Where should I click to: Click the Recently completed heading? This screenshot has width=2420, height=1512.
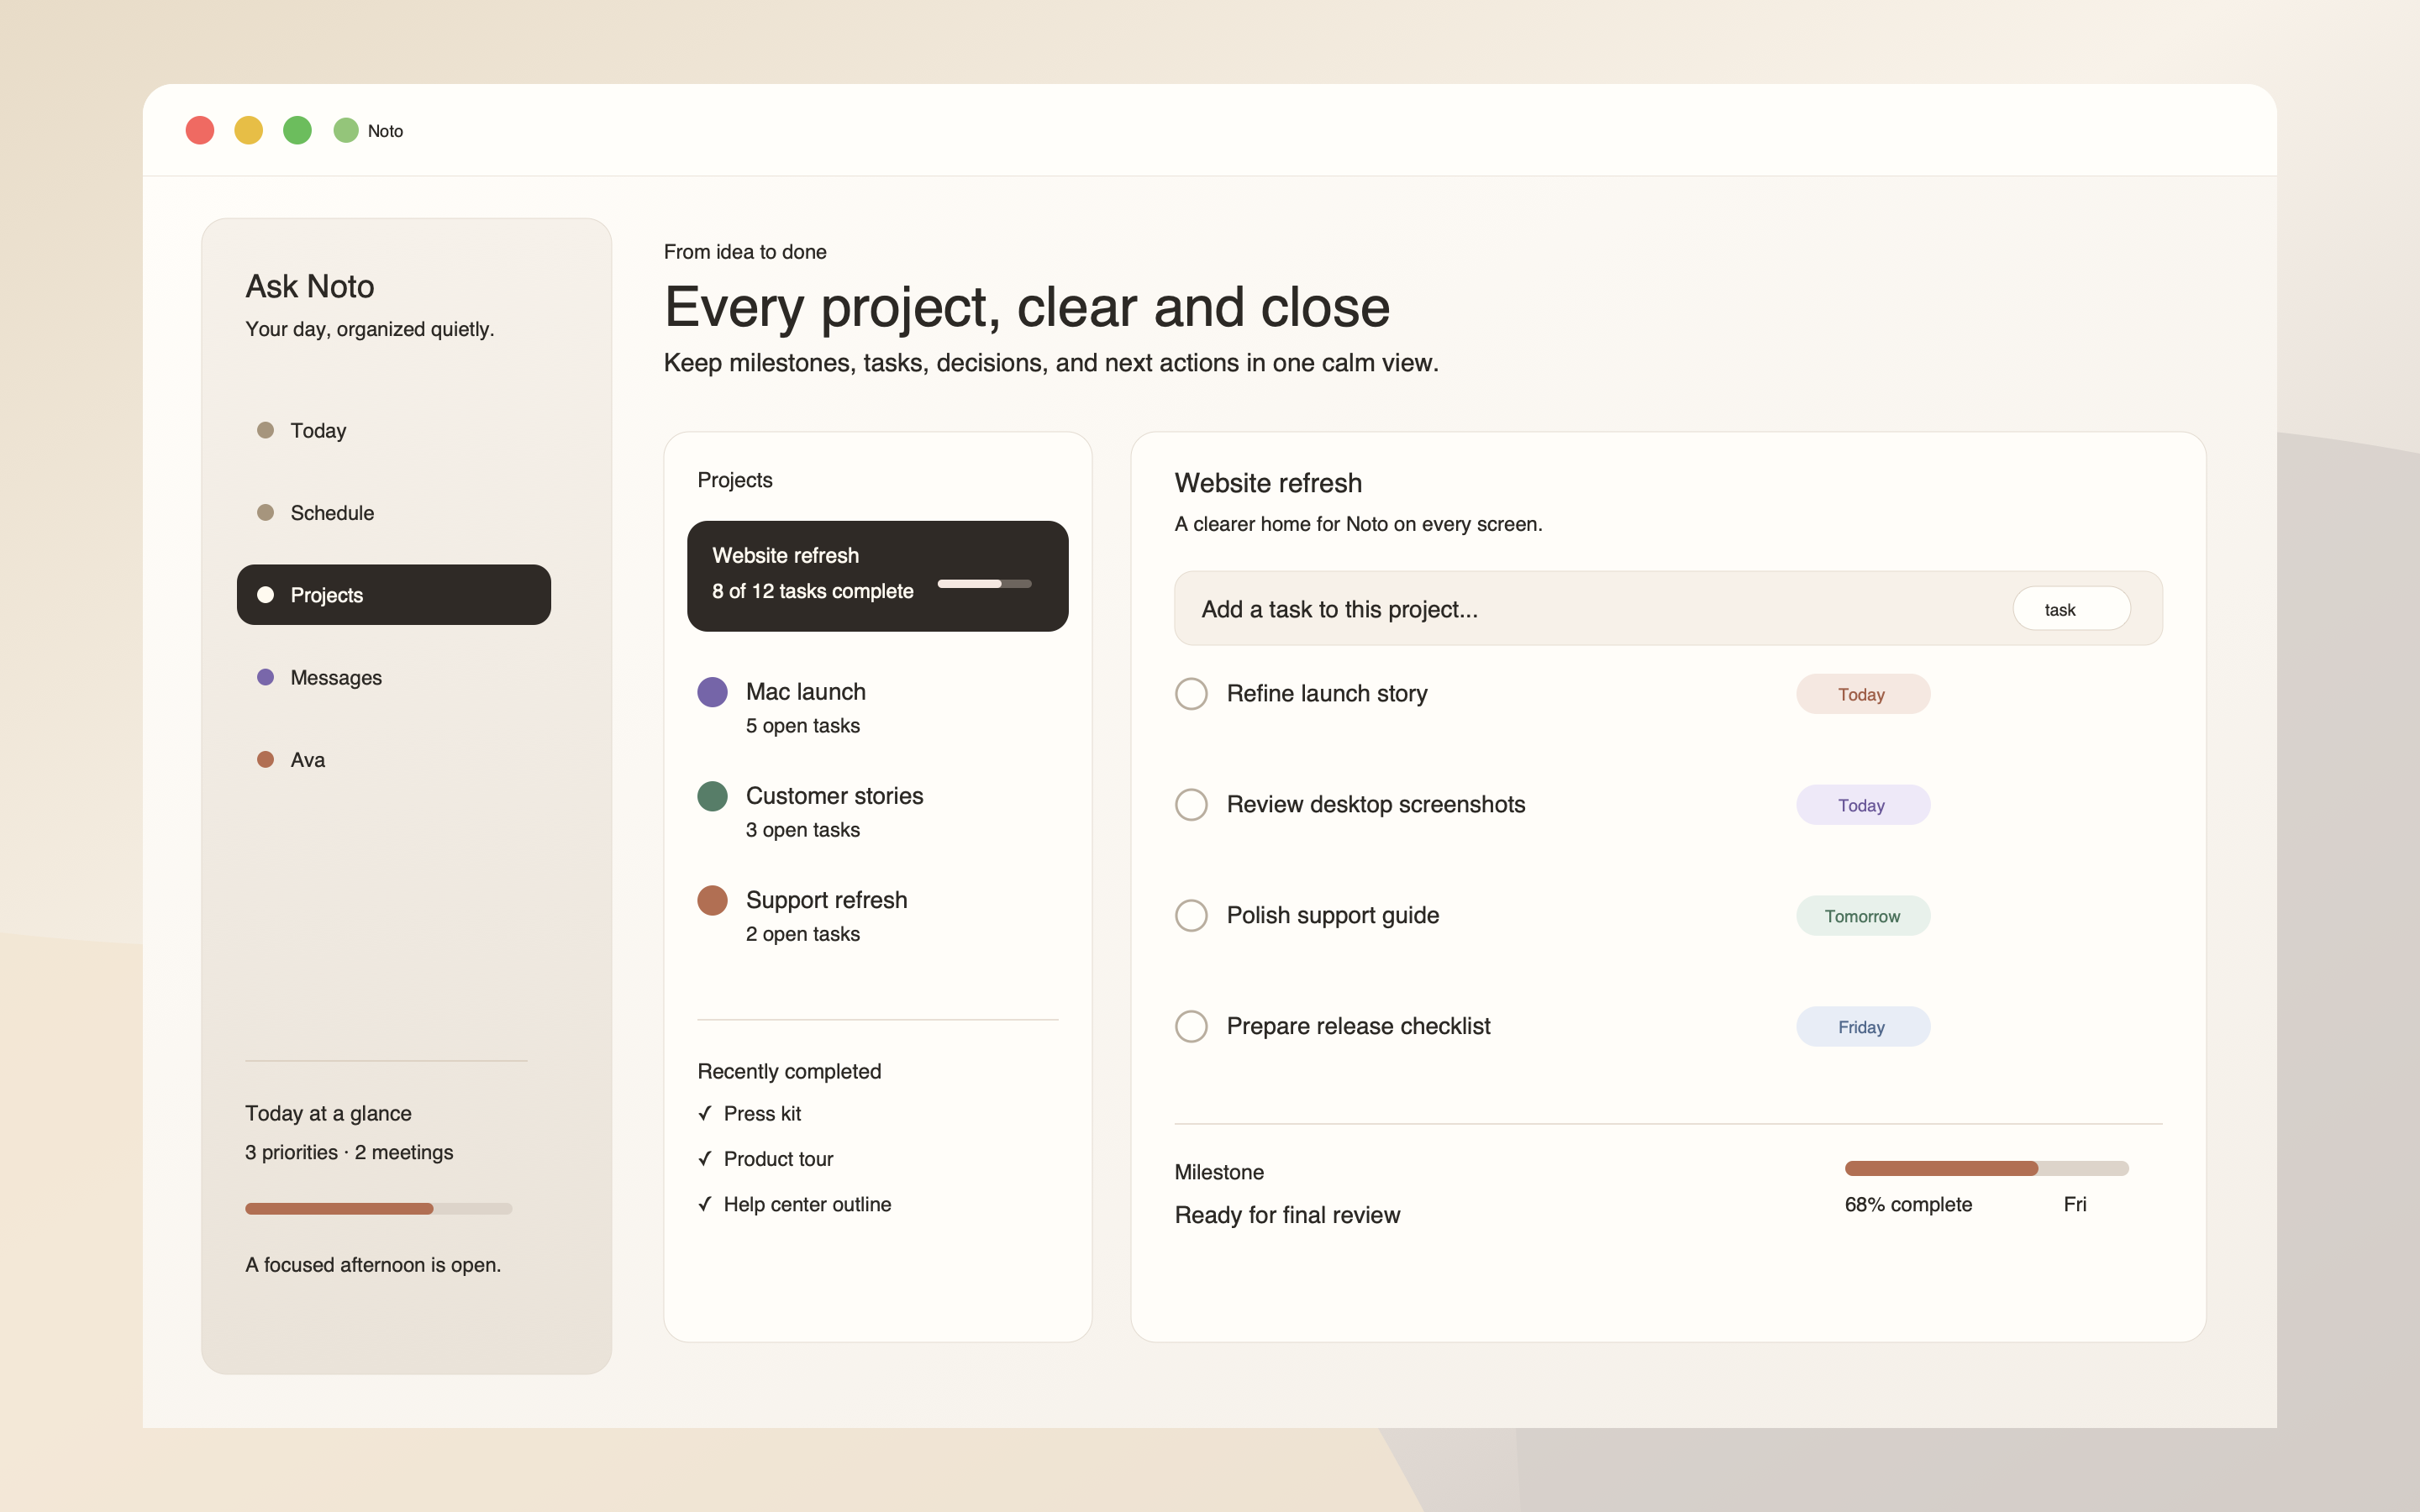pos(789,1071)
